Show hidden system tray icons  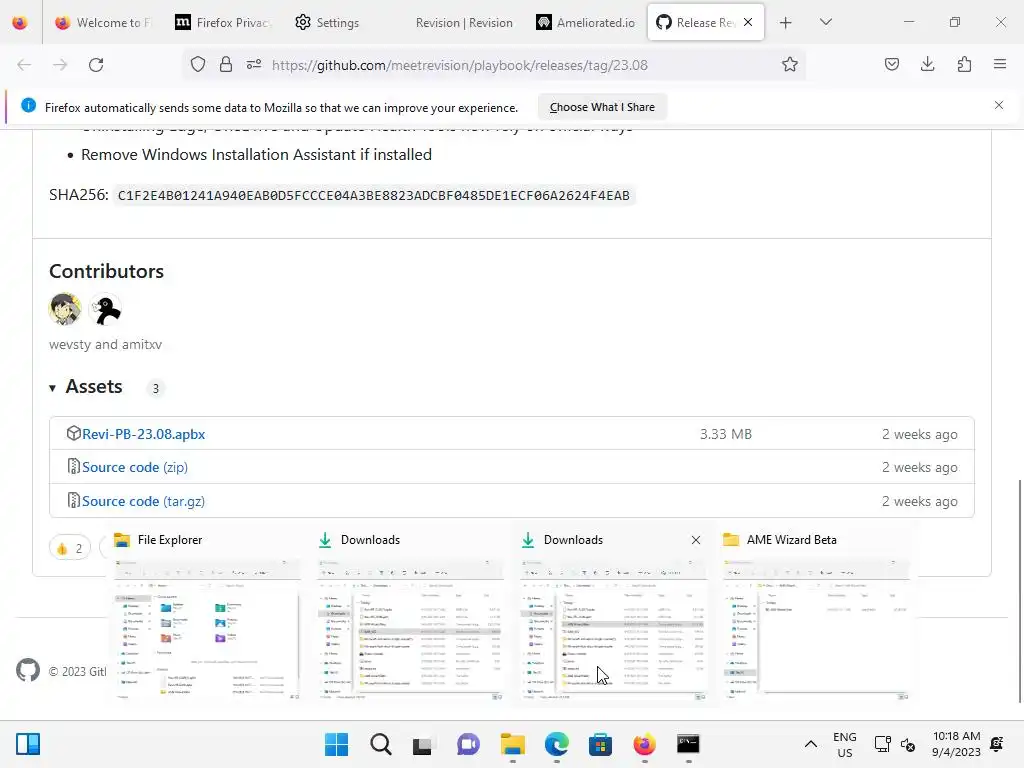(810, 744)
